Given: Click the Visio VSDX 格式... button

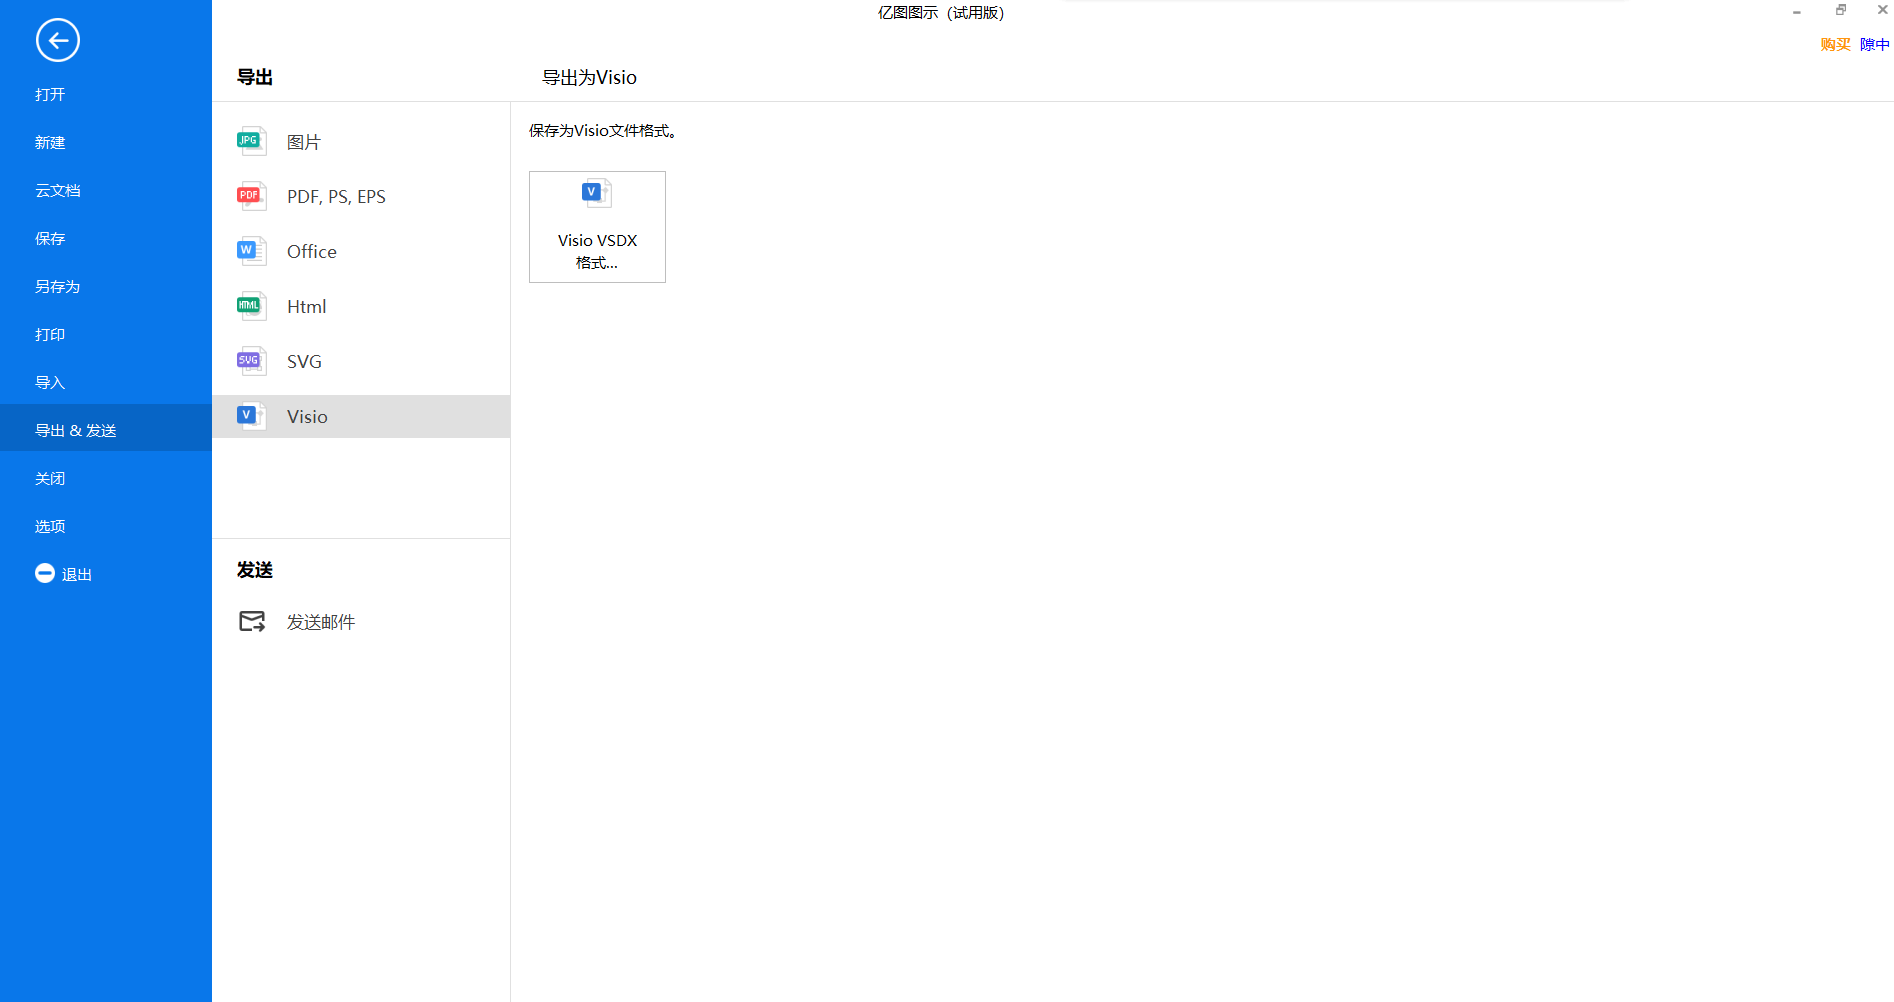Looking at the screenshot, I should coord(597,227).
